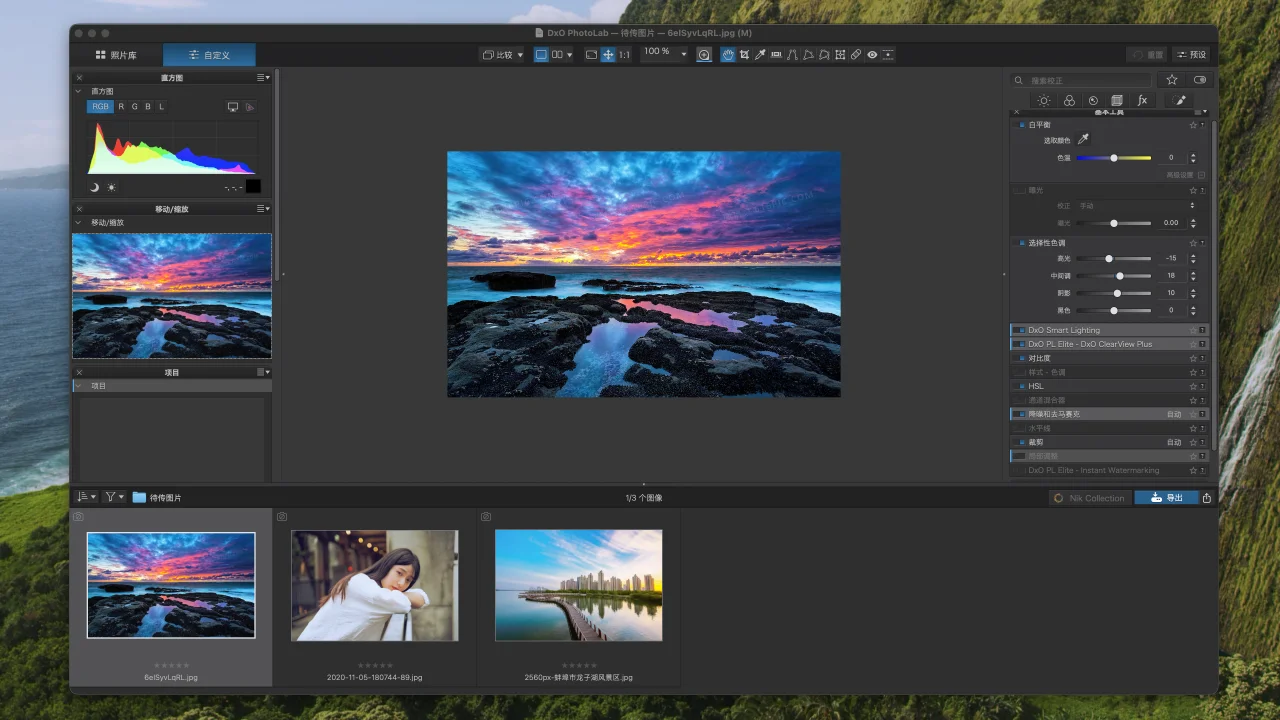This screenshot has width=1280, height=720.
Task: Open Nik Collection button
Action: (1089, 497)
